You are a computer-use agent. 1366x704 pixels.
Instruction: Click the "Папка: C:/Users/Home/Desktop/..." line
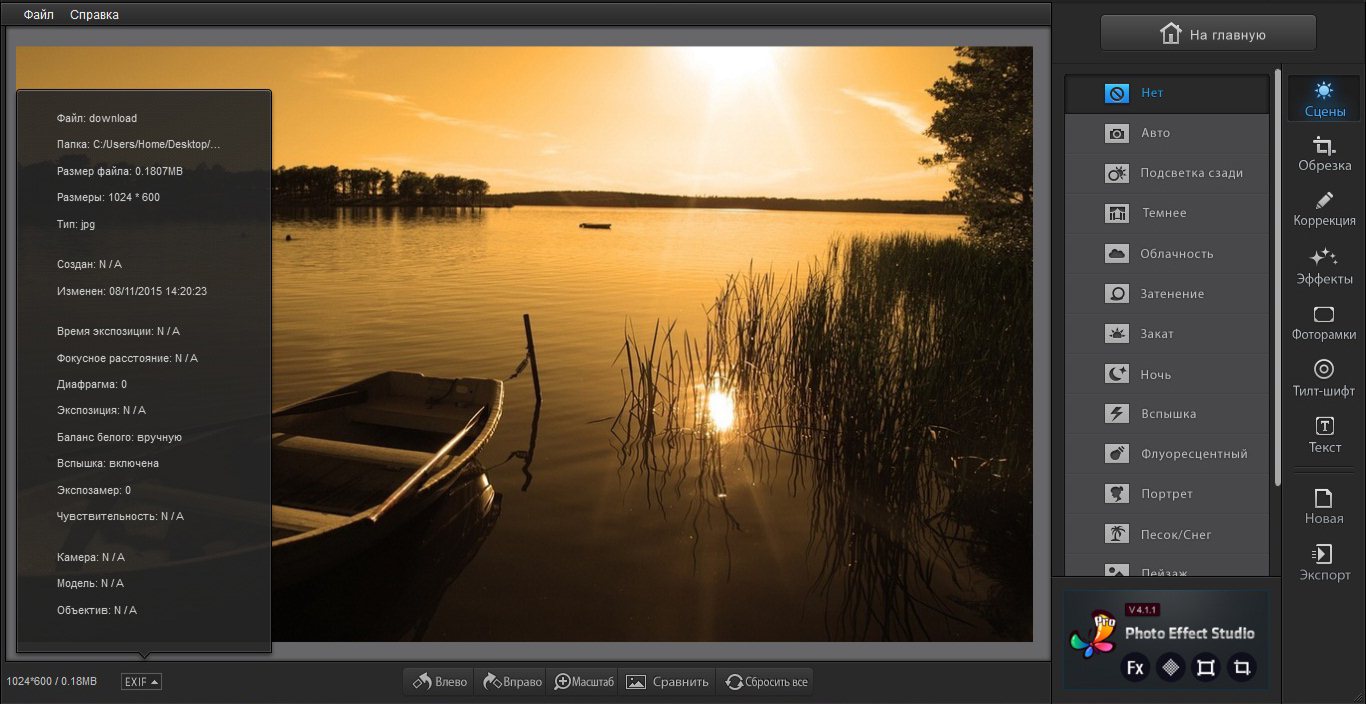[x=139, y=144]
